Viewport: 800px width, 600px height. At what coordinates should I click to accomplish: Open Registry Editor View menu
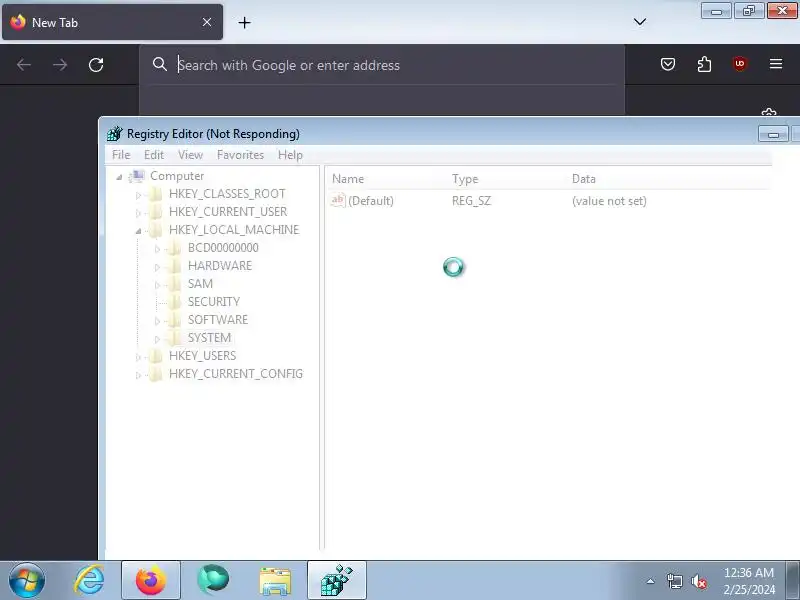(x=190, y=155)
